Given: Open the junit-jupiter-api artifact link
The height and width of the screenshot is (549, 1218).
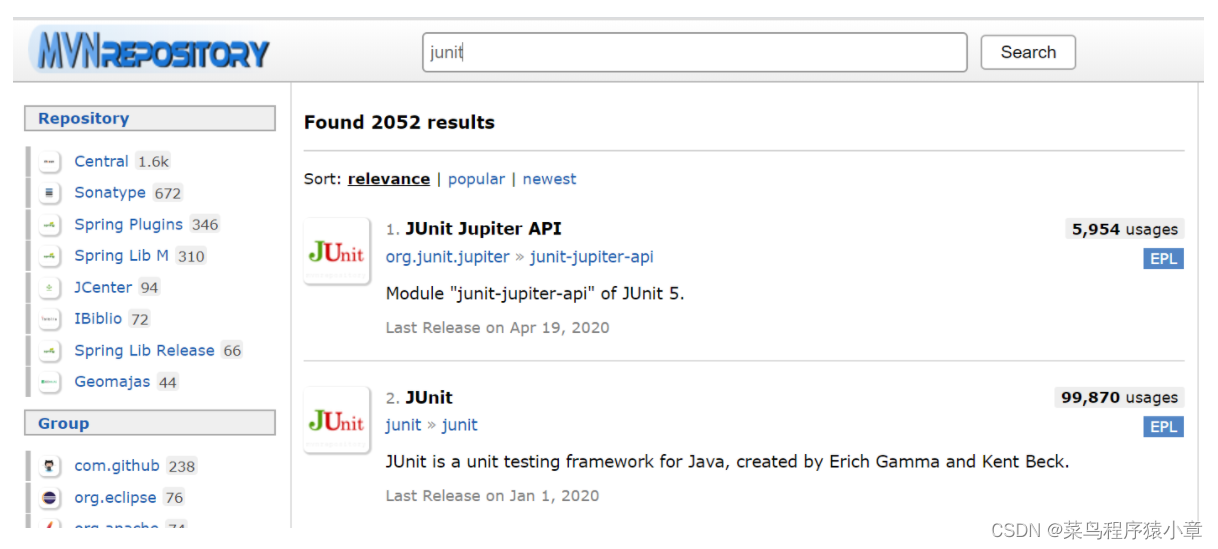Looking at the screenshot, I should pos(591,257).
